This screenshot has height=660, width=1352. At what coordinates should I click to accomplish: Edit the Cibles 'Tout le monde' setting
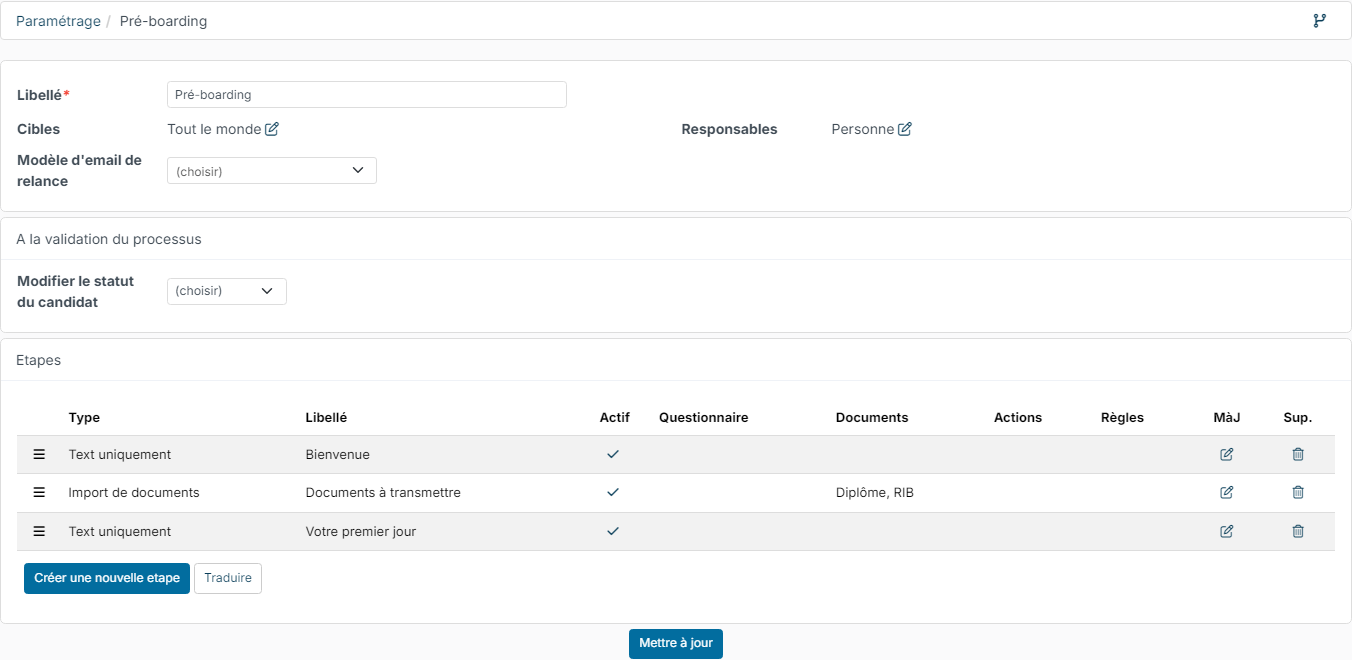tap(272, 129)
